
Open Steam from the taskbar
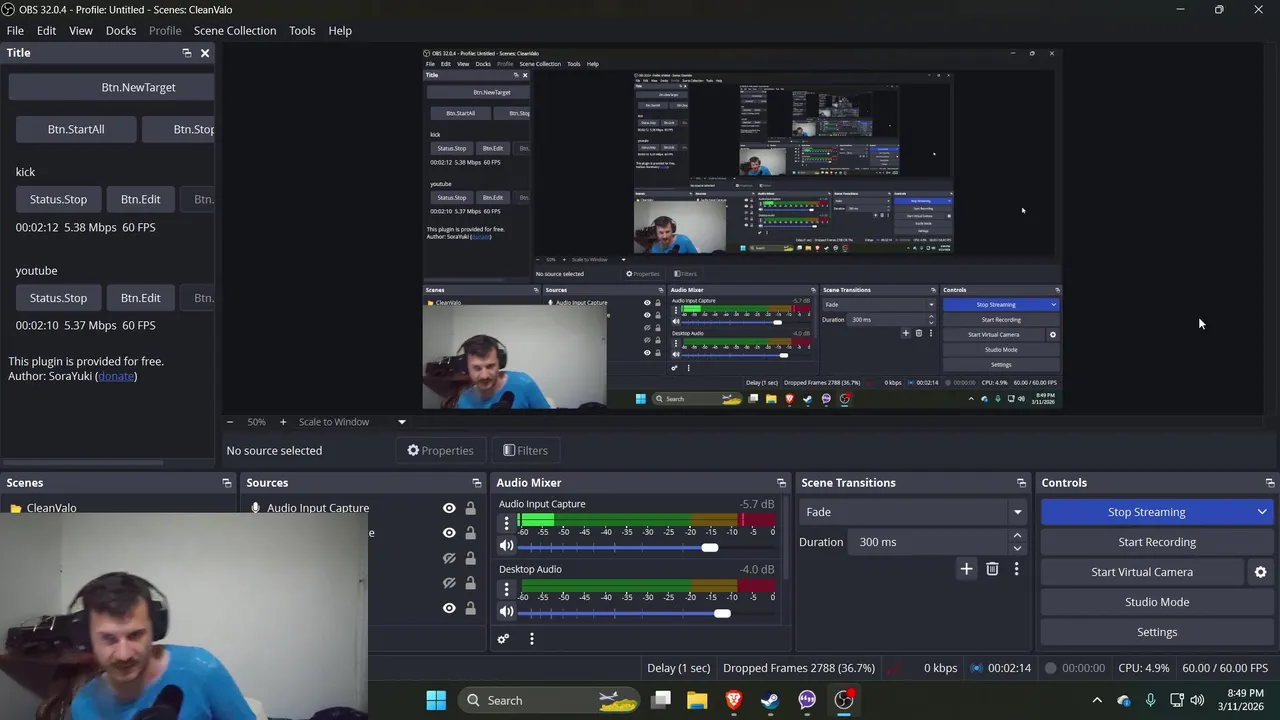point(770,700)
